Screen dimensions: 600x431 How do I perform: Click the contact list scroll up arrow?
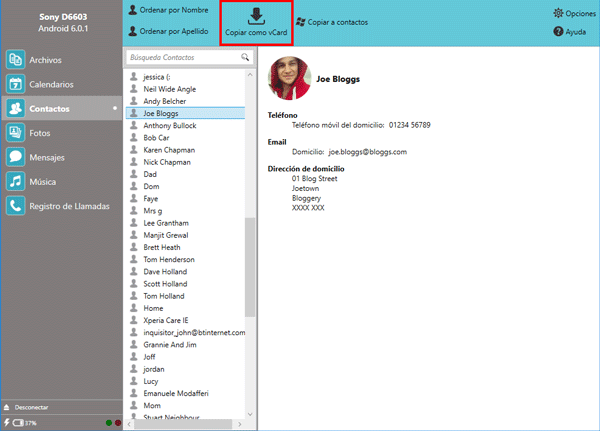pos(250,75)
